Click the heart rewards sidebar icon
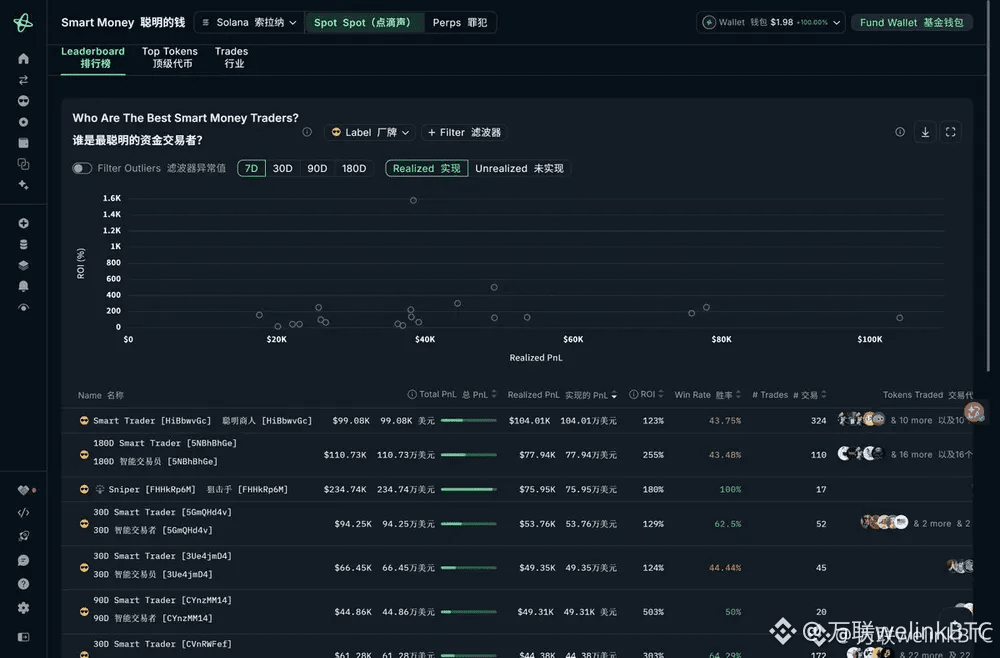 [24, 490]
